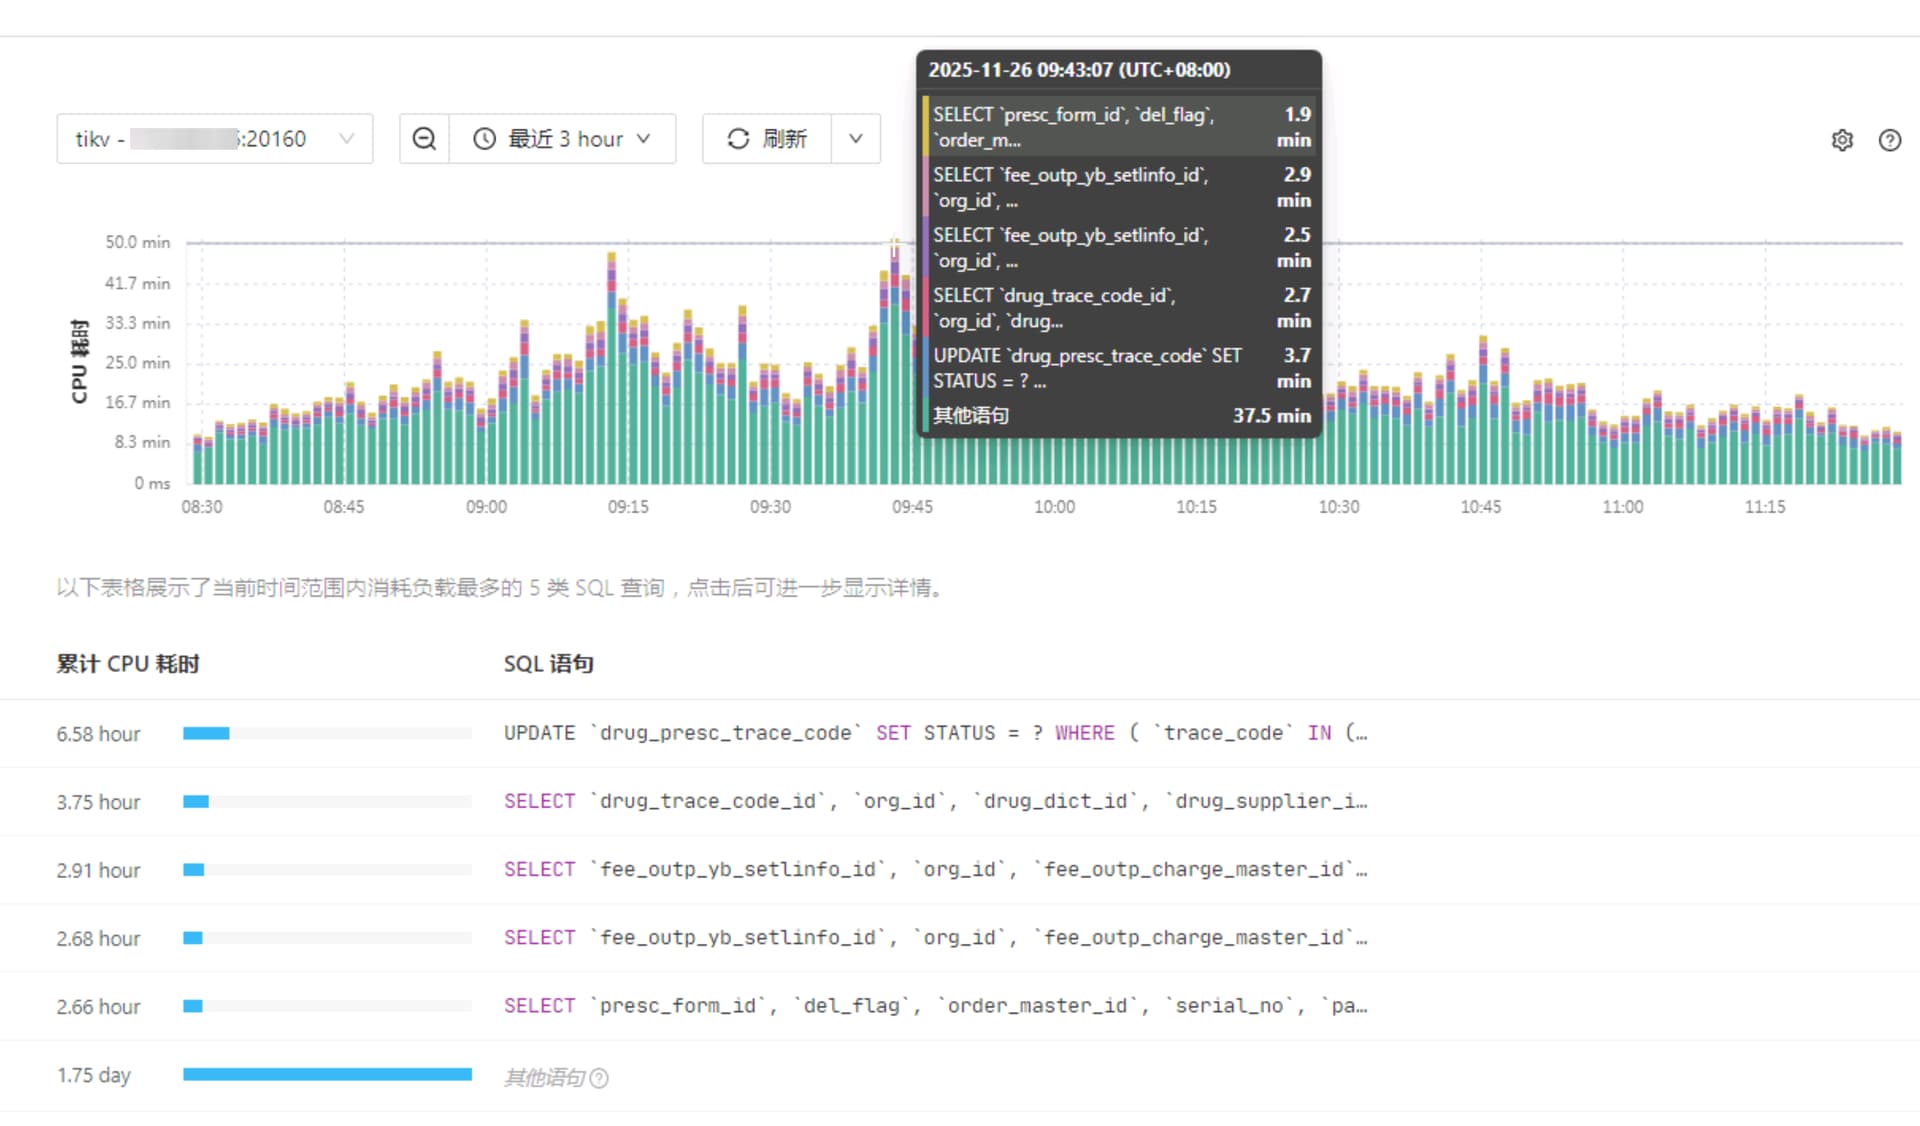This screenshot has width=1920, height=1126.
Task: Click the 其他语句 row in table
Action: coord(545,1077)
